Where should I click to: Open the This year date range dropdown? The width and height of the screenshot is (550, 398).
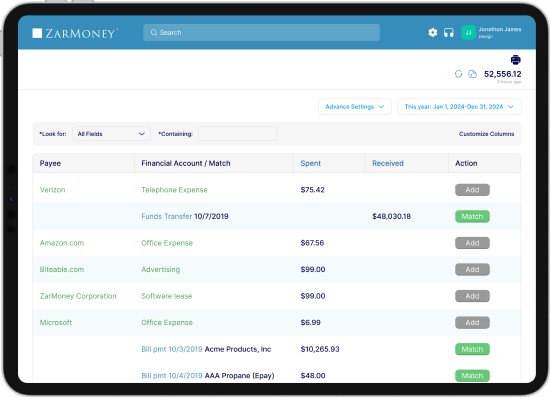coord(459,107)
